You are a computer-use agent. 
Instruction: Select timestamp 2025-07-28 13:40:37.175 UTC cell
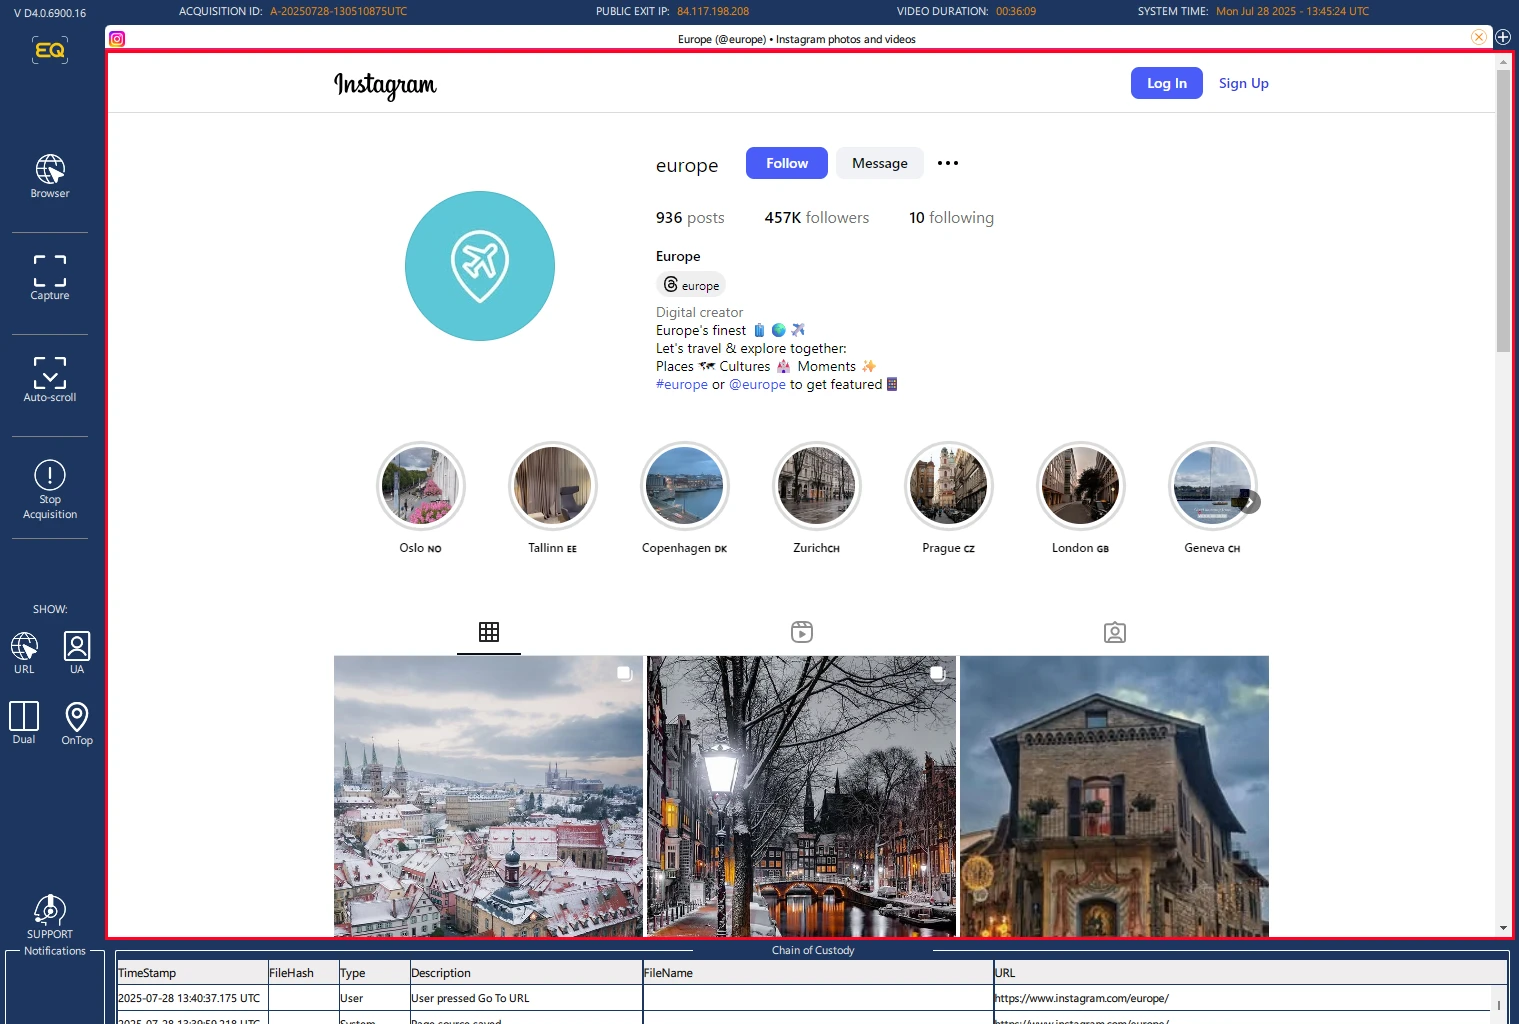[192, 998]
